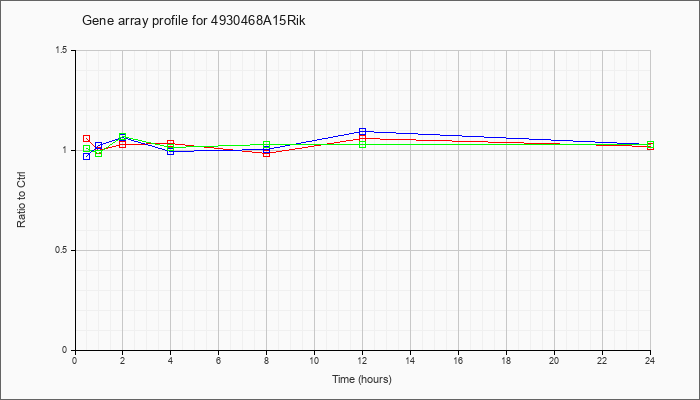Click the green data marker at 0.5 hours
Screen dimensions: 700x400
click(x=87, y=148)
